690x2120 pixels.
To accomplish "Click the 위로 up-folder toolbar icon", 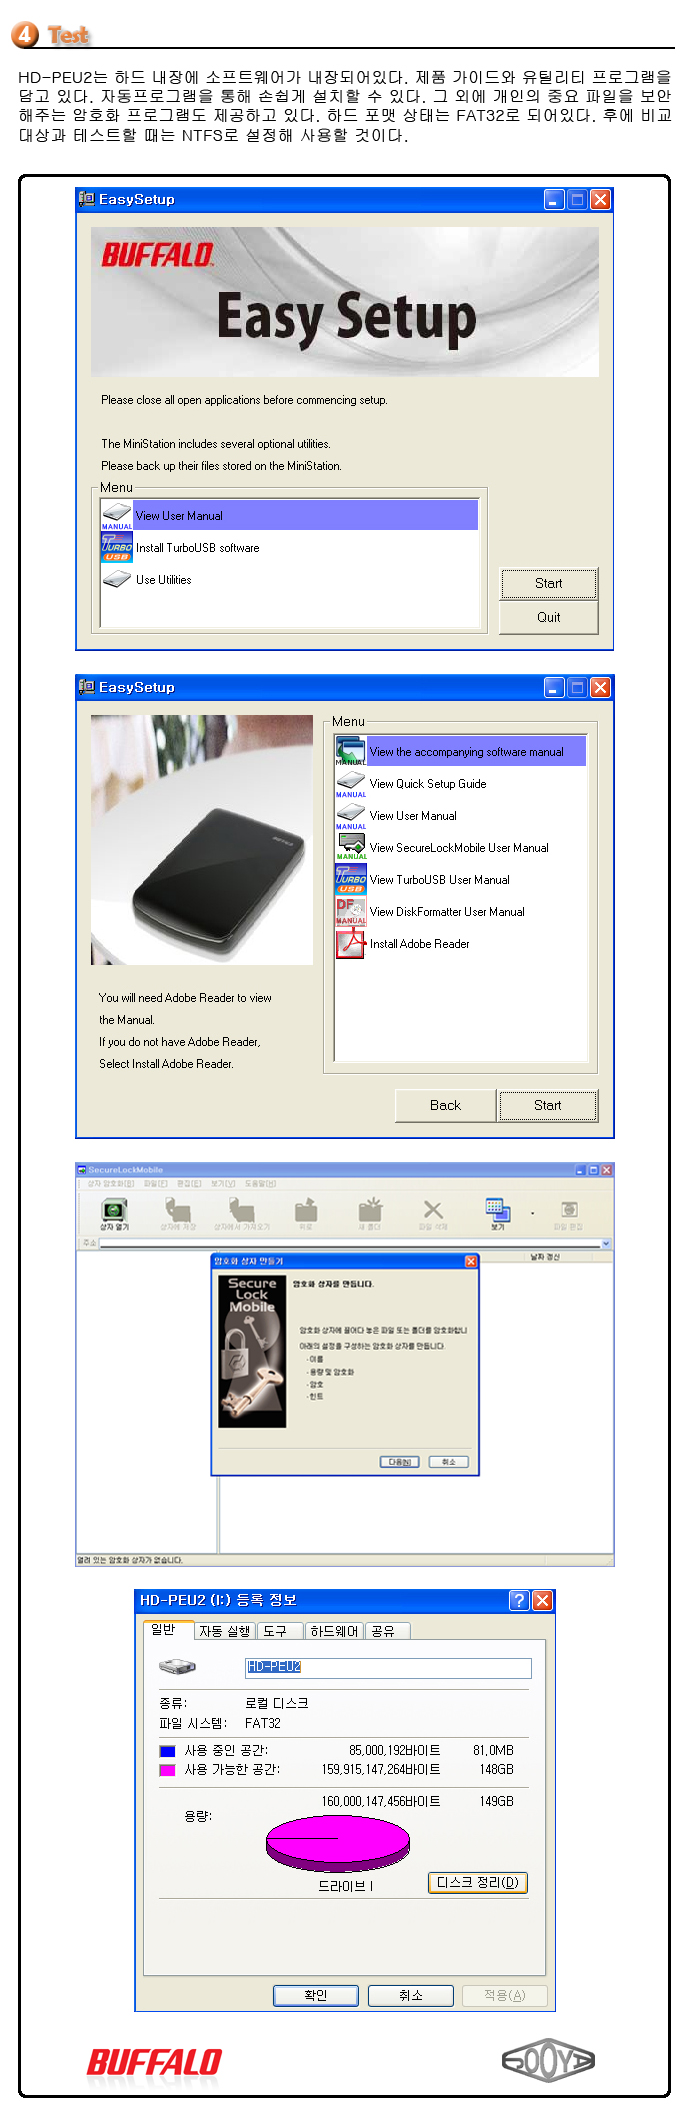I will [306, 1214].
